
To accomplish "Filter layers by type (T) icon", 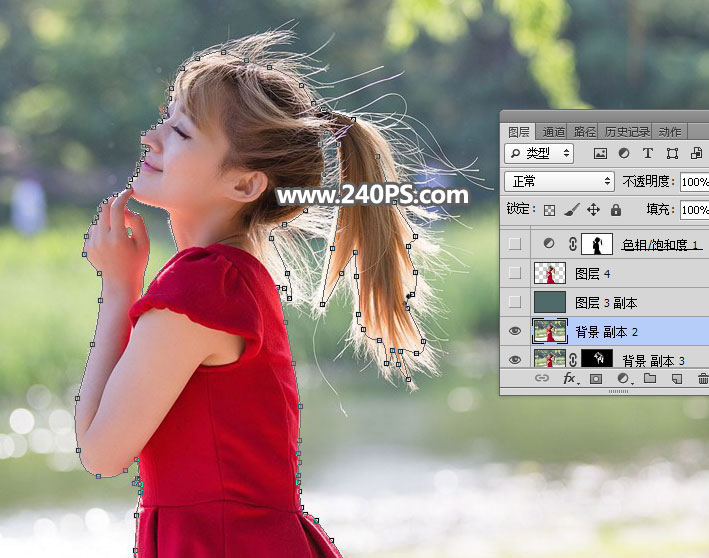I will point(648,153).
